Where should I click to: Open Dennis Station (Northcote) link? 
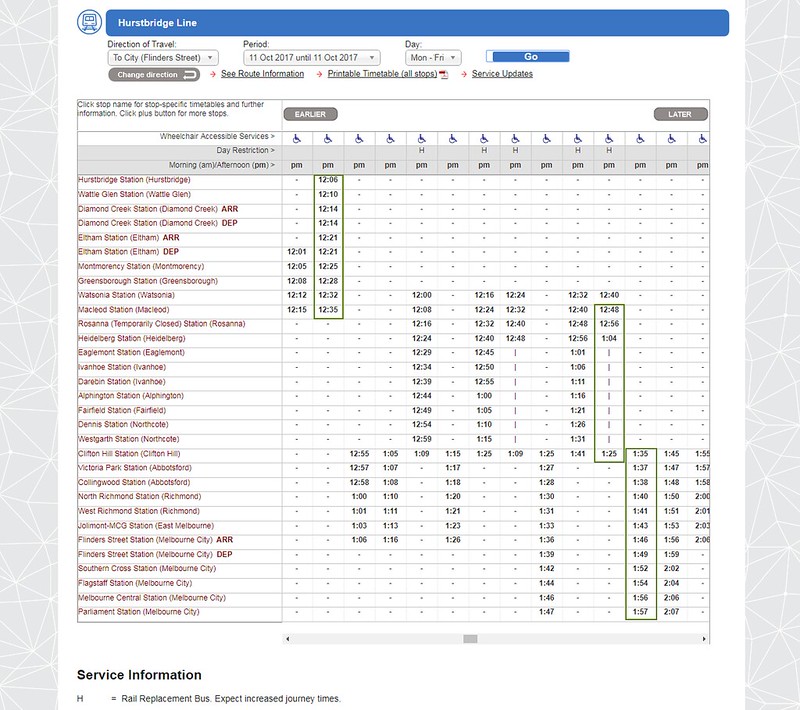[x=123, y=424]
